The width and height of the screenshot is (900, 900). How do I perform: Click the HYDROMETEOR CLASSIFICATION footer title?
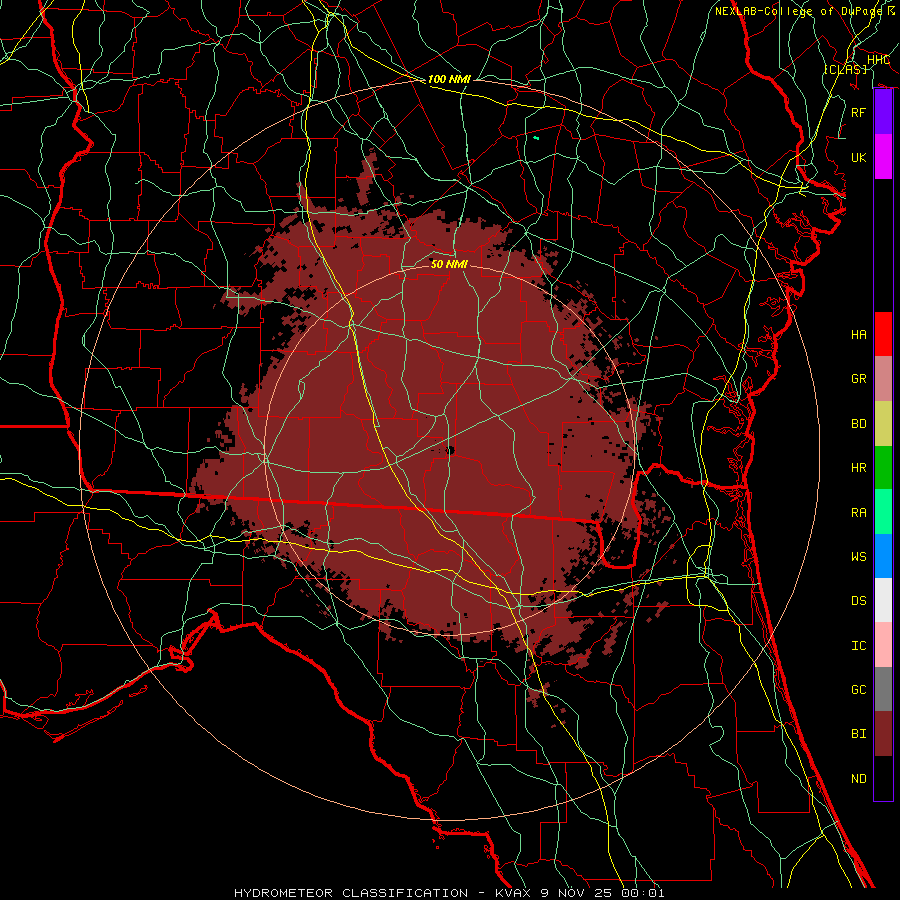(351, 893)
